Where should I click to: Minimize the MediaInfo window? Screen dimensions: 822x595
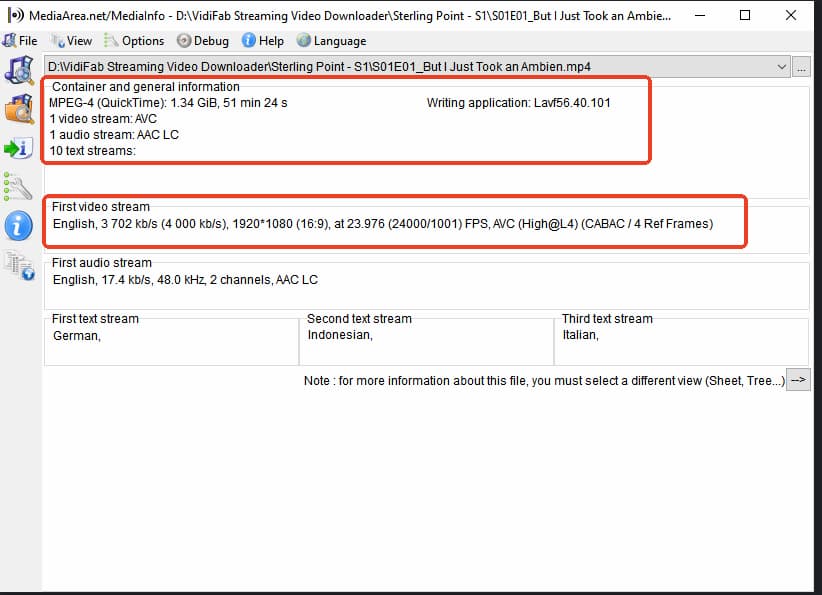point(699,15)
